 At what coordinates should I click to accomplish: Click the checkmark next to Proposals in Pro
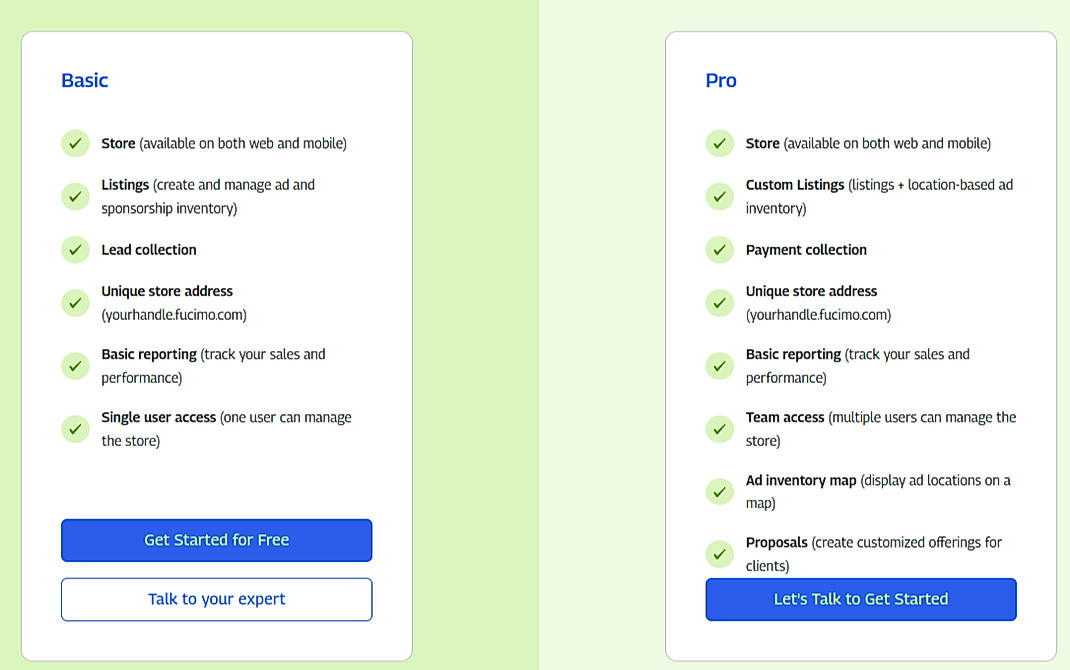(719, 554)
